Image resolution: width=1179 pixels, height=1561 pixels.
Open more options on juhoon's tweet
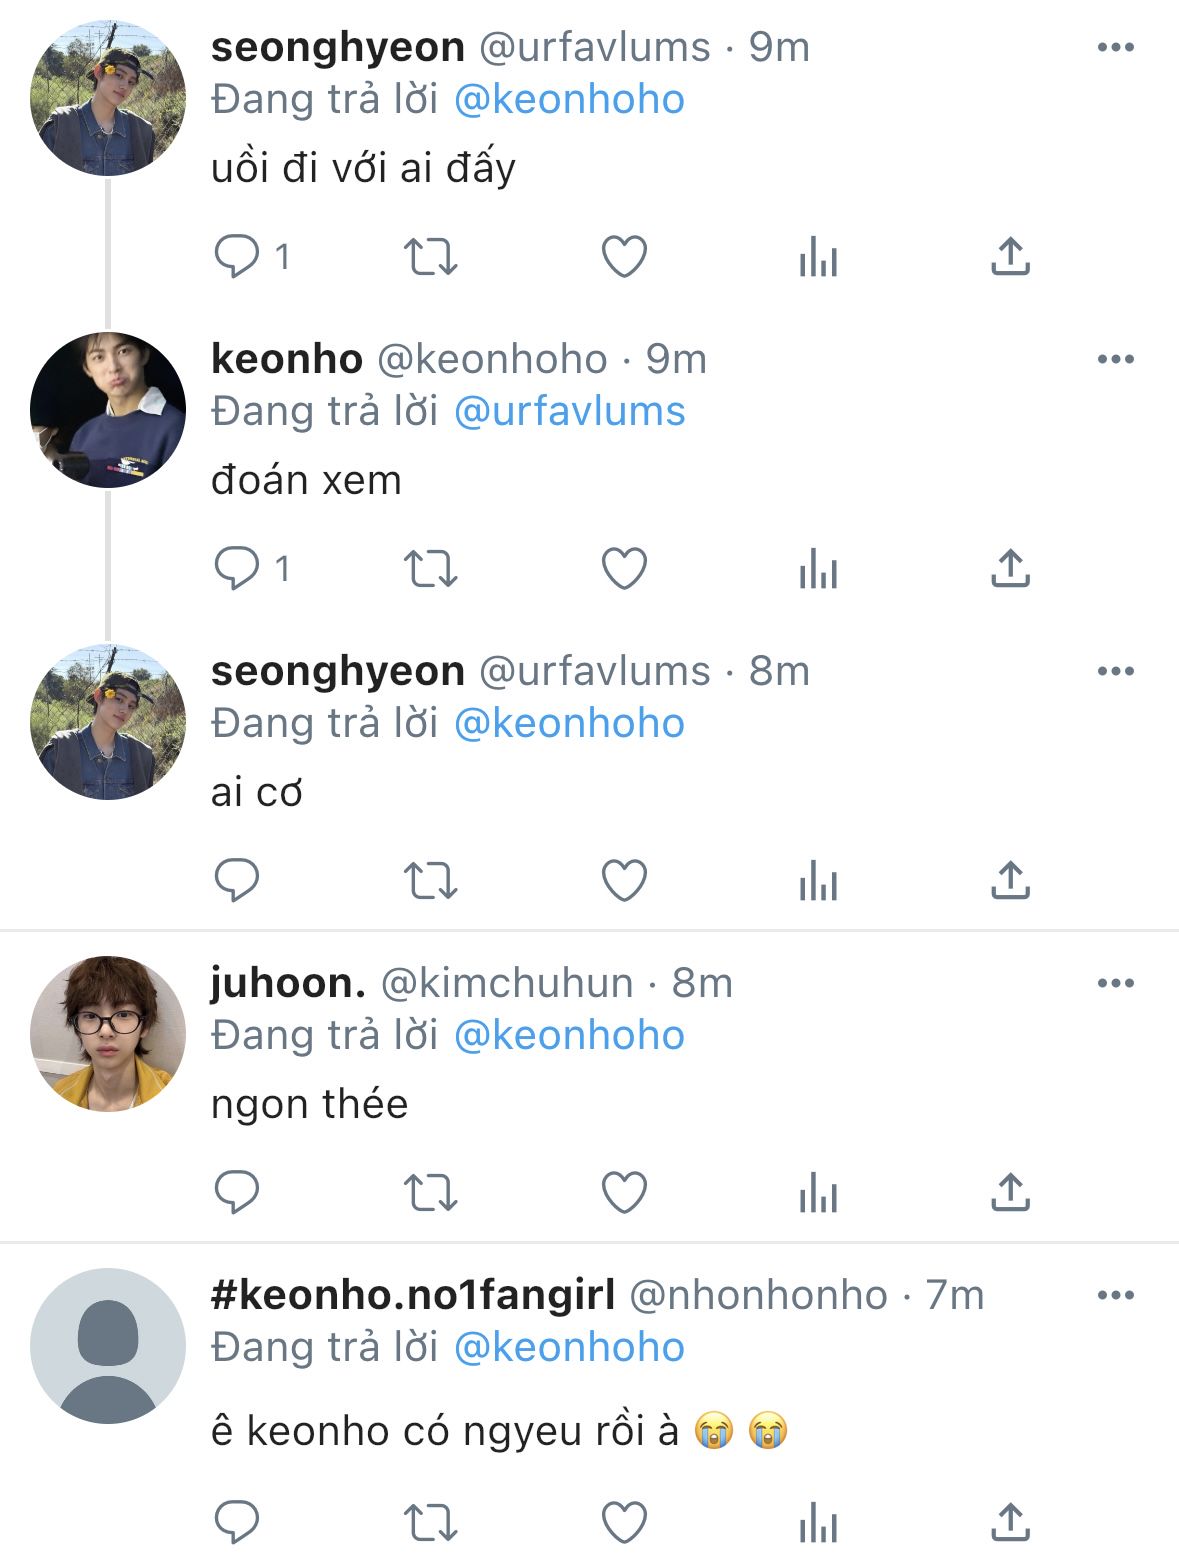coord(1115,983)
